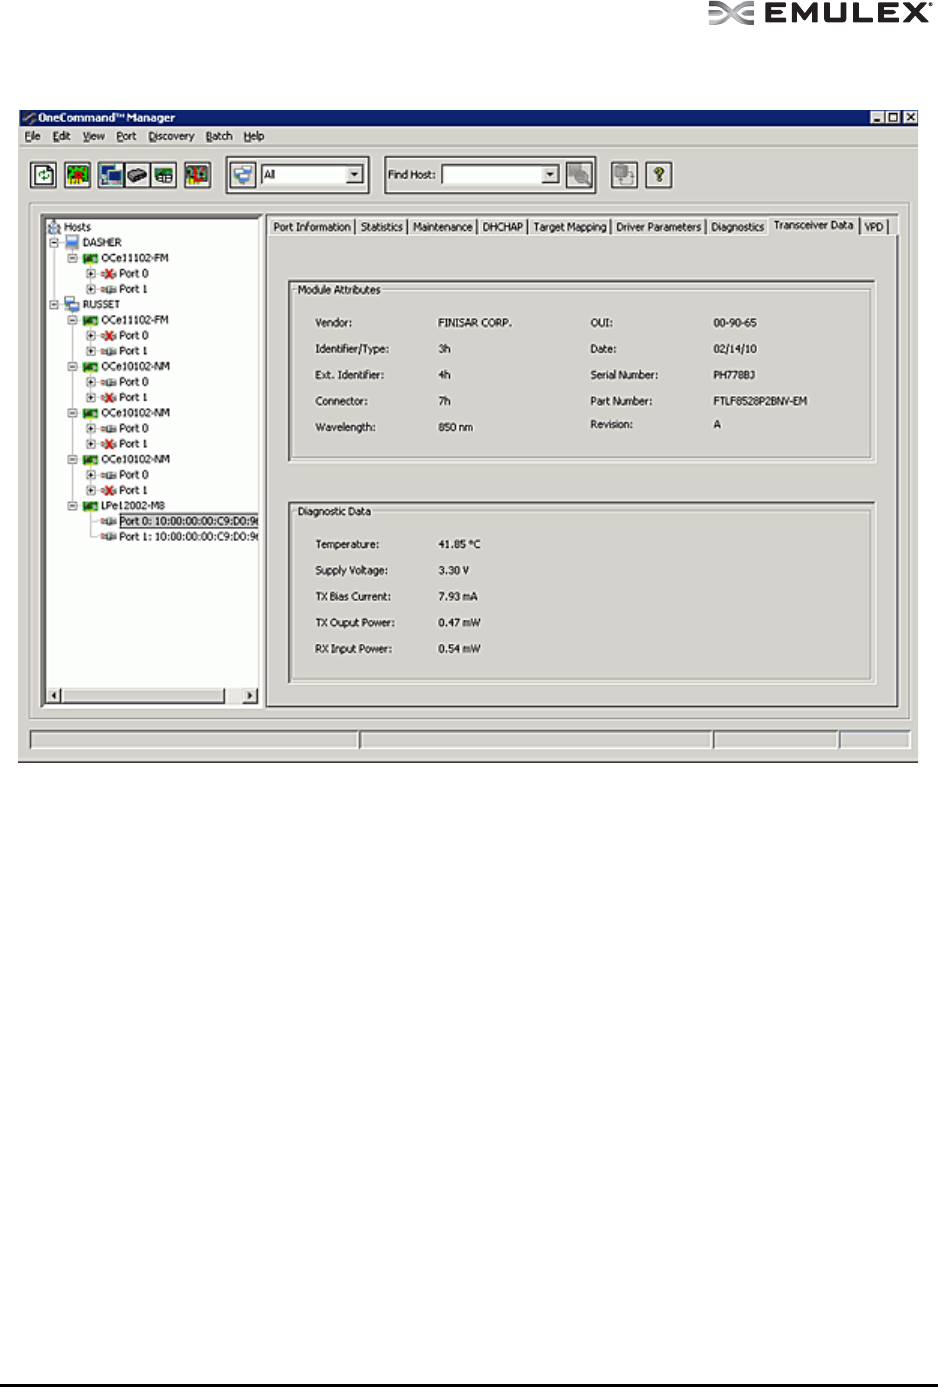
Task: Click the filter icon beside the All dropdown
Action: click(243, 175)
